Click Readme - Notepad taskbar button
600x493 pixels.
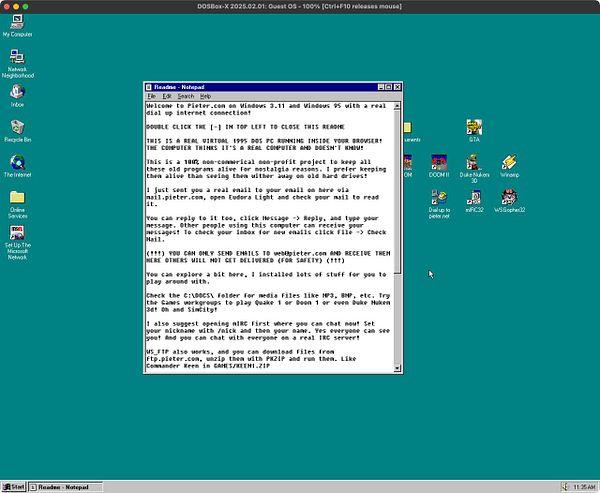point(65,487)
